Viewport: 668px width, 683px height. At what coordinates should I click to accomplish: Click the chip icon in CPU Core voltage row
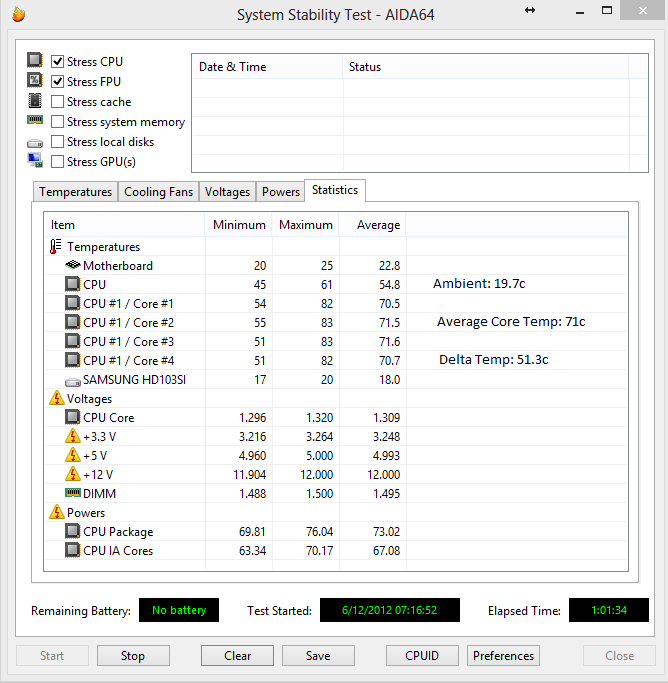72,417
